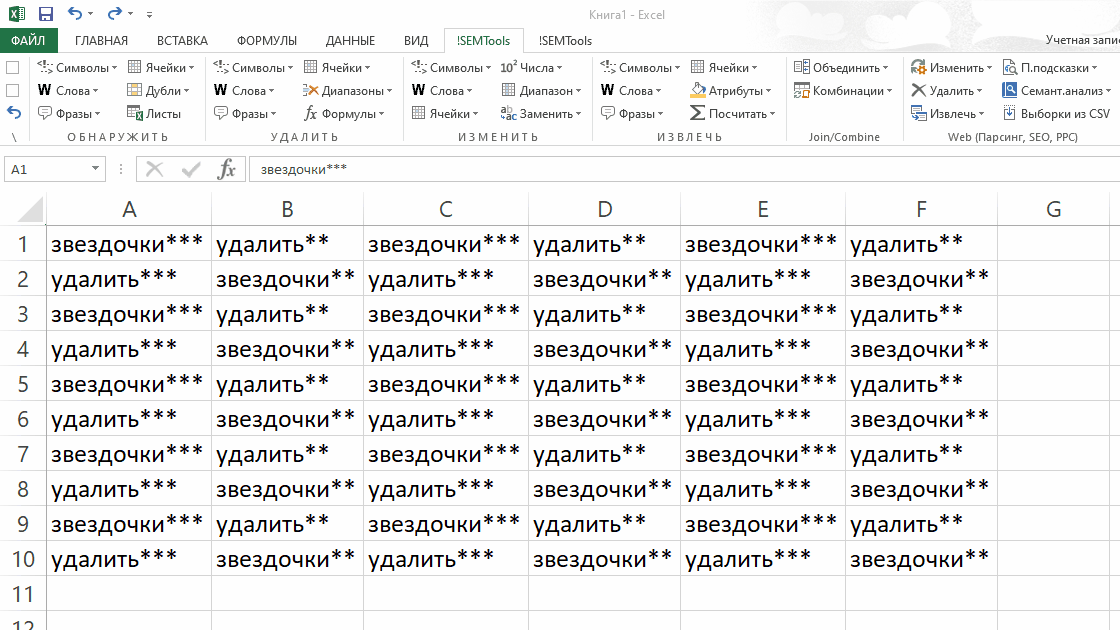Open Семант.анализ dropdown in Web group

pos(1057,91)
